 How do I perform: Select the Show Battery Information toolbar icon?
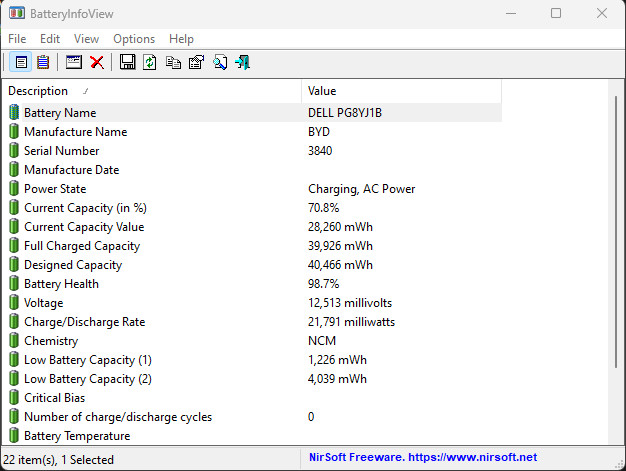(x=21, y=62)
